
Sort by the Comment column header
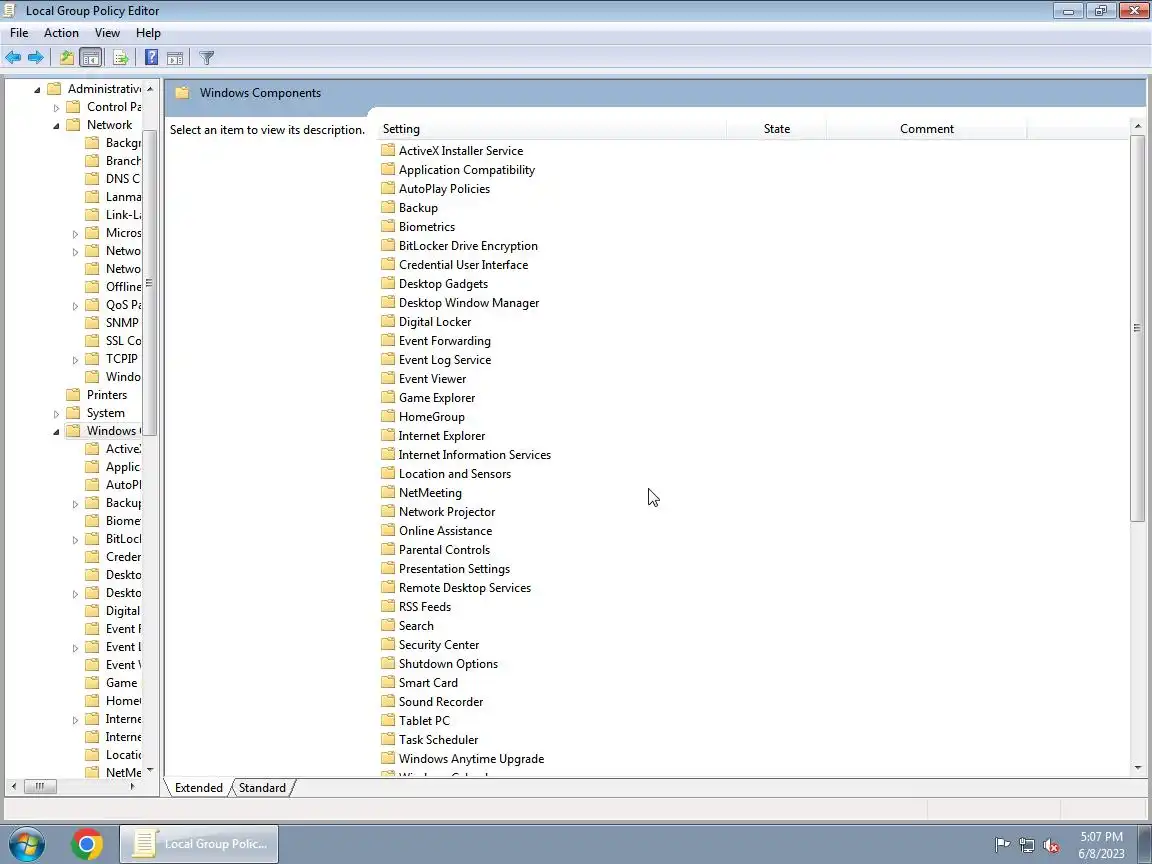(x=926, y=129)
